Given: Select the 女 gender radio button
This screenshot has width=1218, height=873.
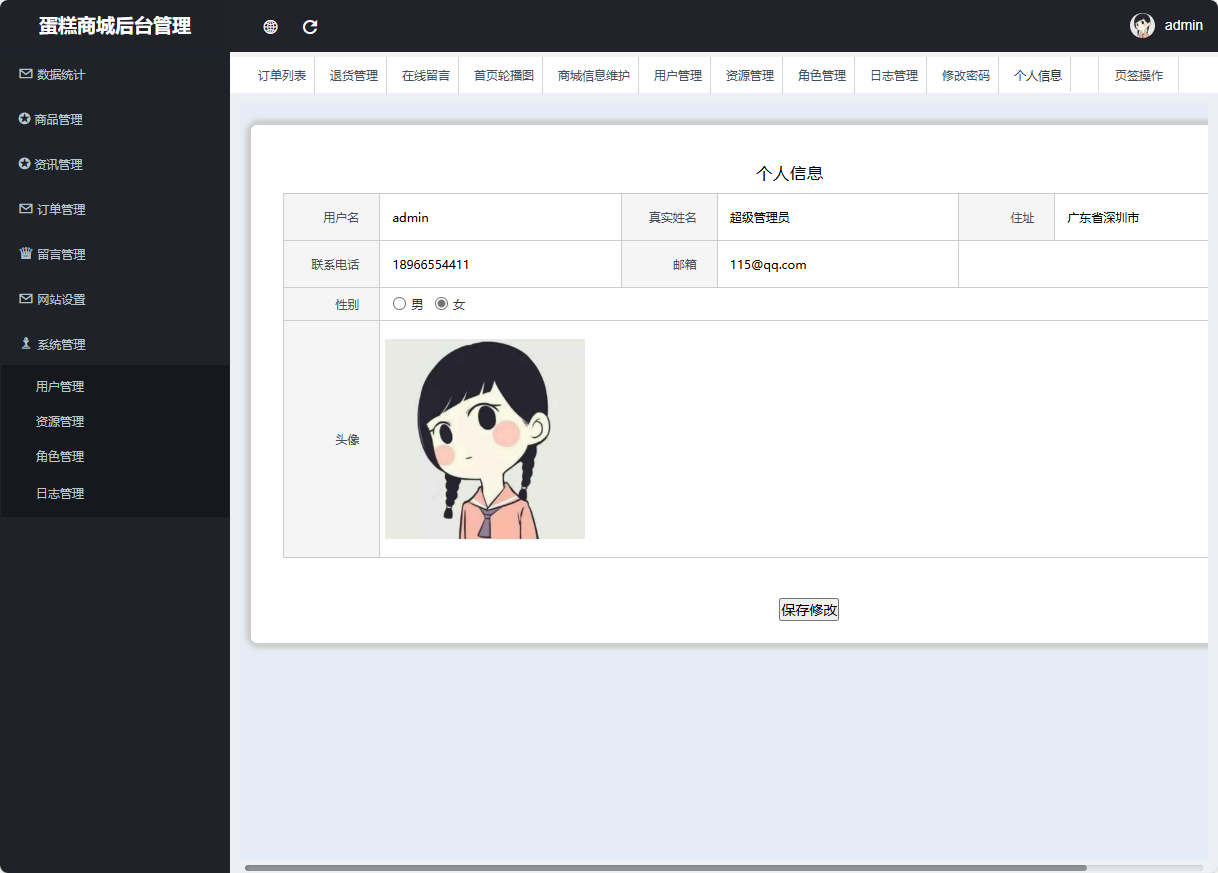Looking at the screenshot, I should point(441,303).
